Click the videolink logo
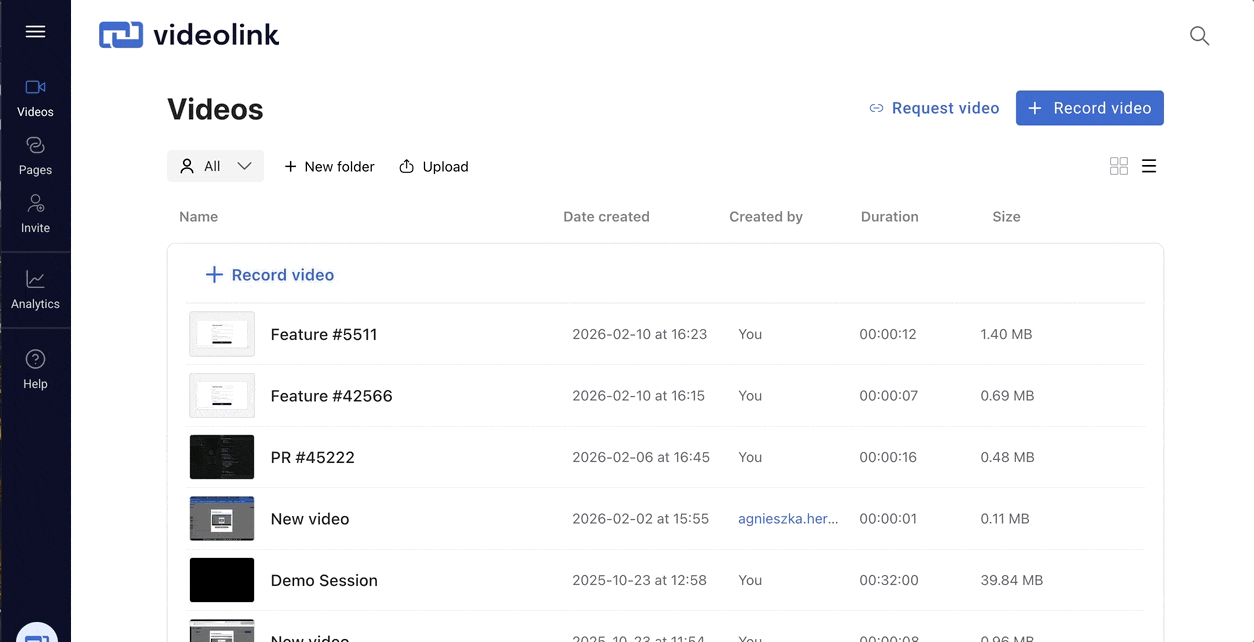This screenshot has width=1254, height=642. pos(189,36)
